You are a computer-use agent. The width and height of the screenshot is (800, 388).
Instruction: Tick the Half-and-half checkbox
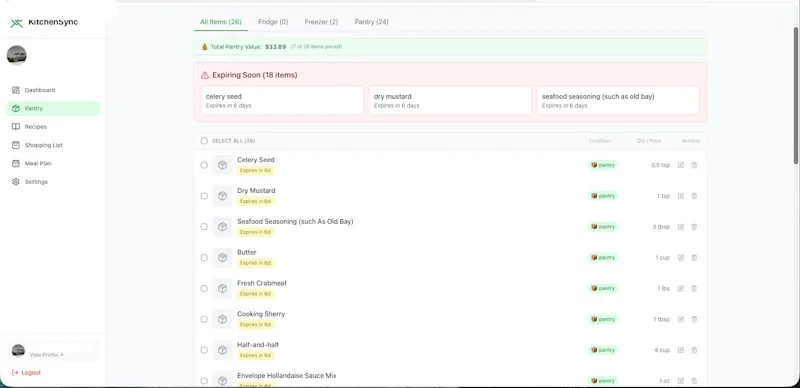[204, 350]
